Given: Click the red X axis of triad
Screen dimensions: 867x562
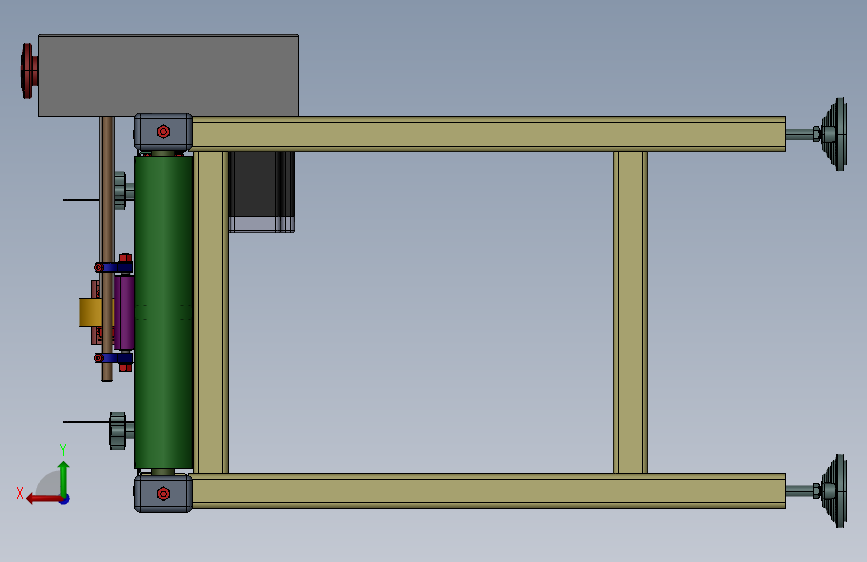Looking at the screenshot, I should (x=43, y=499).
